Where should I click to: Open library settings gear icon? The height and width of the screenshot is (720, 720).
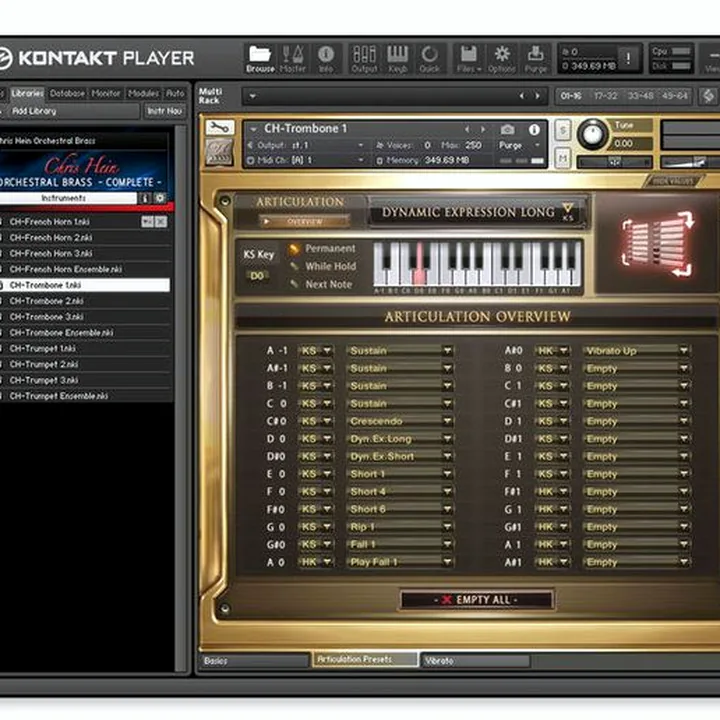pyautogui.click(x=160, y=198)
